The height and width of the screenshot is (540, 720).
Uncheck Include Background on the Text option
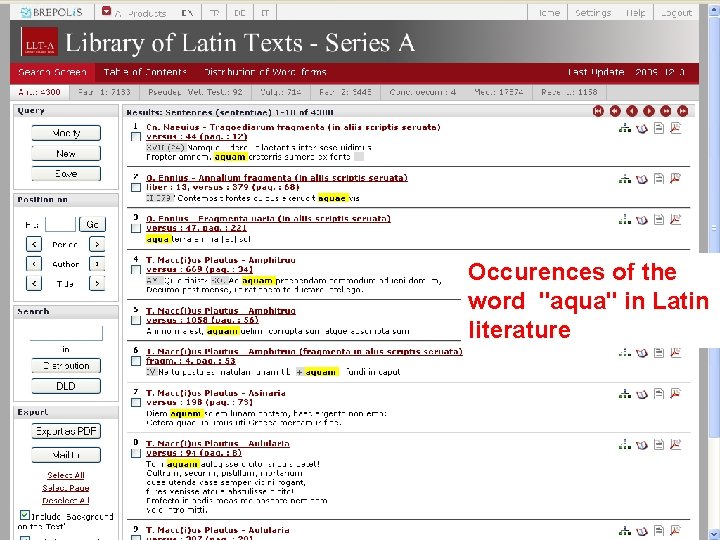(25, 515)
